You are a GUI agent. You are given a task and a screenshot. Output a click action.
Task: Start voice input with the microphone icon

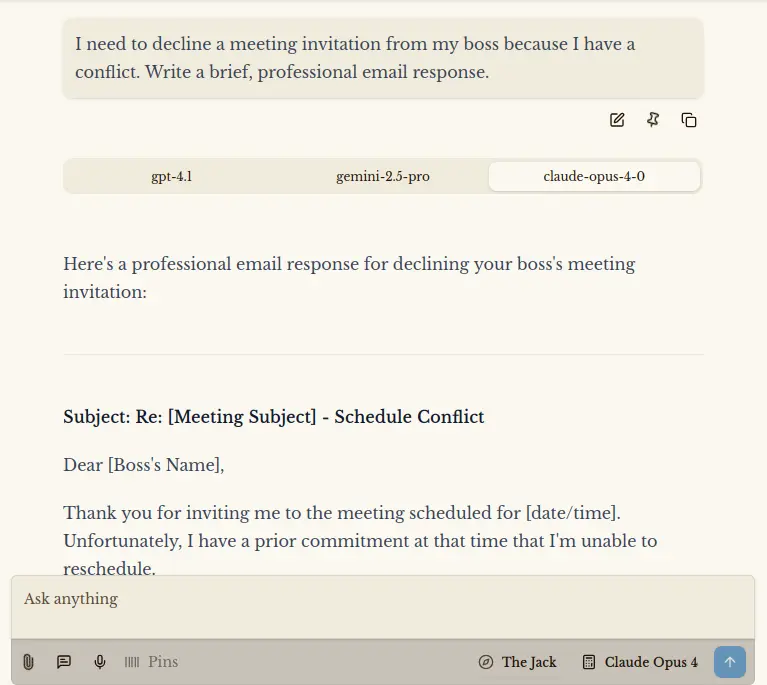click(x=100, y=662)
